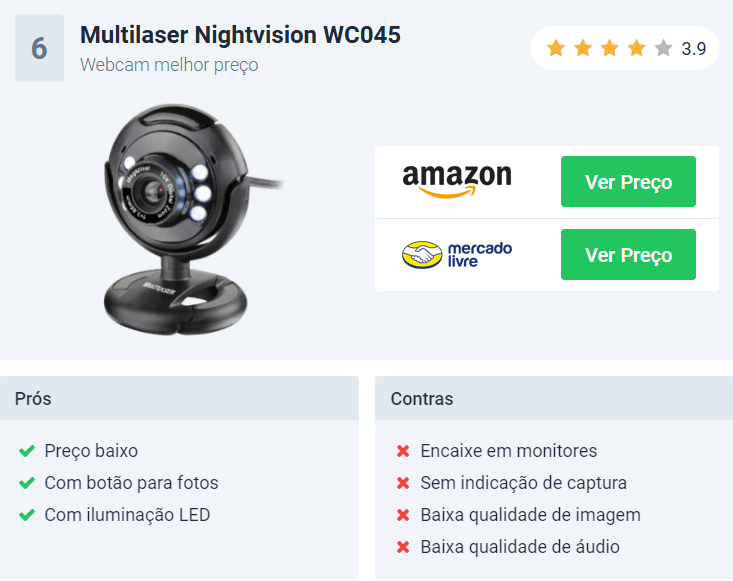Click the check beside Com botão para fotos

pos(27,483)
